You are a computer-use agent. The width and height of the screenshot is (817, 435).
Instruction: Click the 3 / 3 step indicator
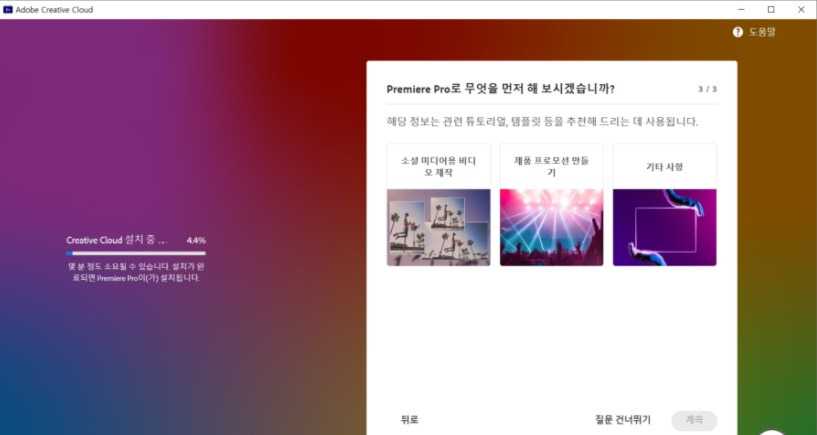707,89
